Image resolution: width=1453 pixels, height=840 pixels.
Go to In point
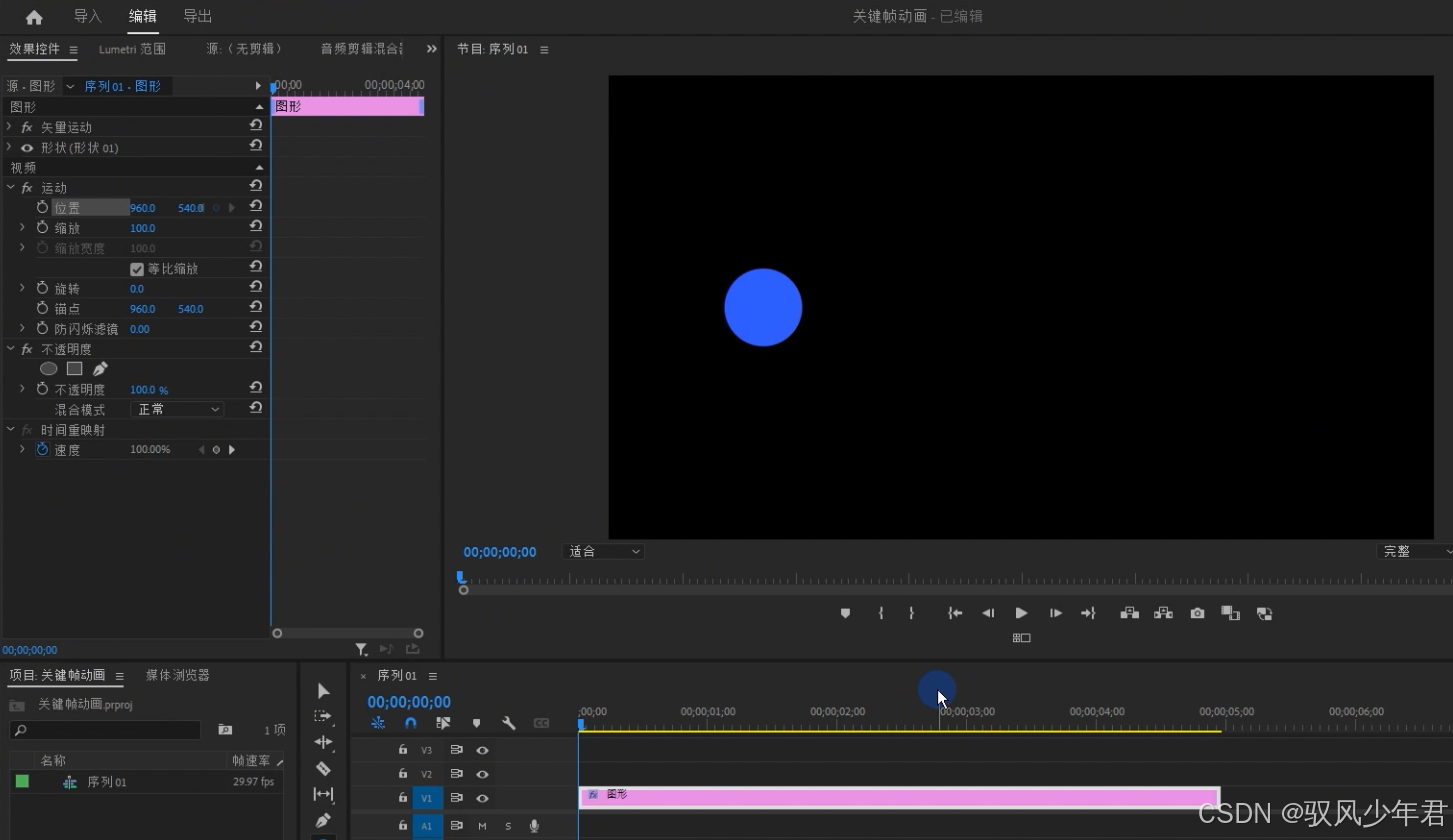[x=955, y=613]
